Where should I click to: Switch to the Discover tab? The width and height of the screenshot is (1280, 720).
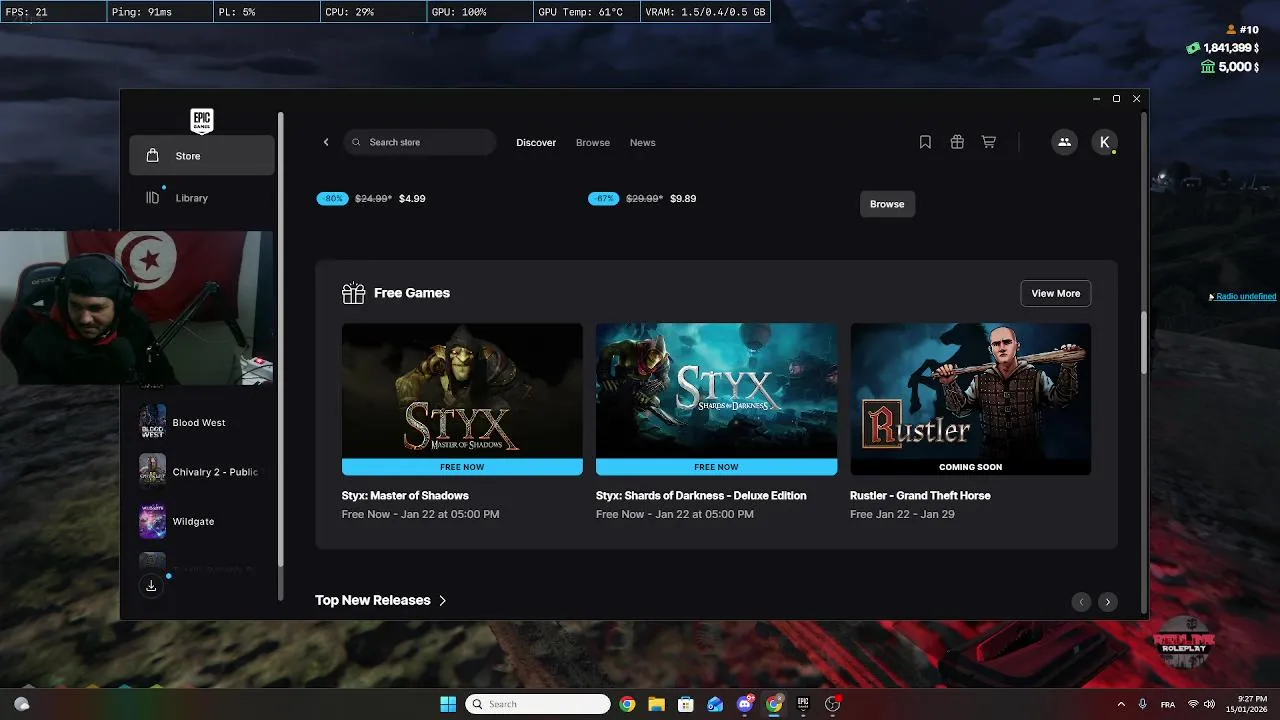tap(536, 143)
